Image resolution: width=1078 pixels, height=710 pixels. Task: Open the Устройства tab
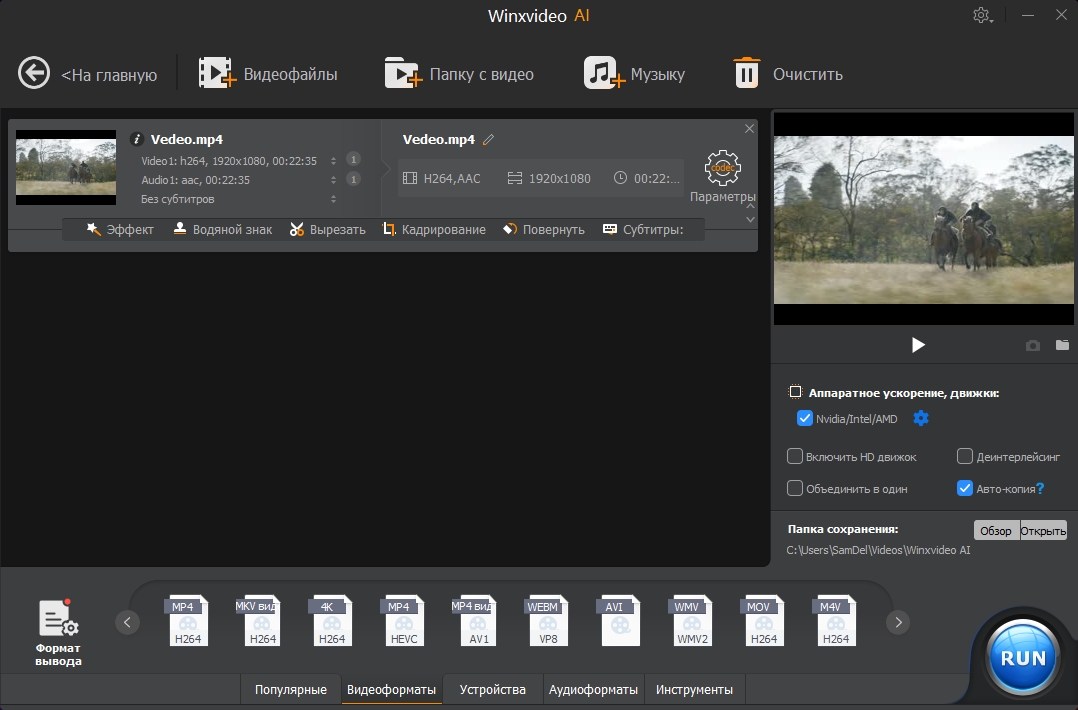tap(492, 690)
